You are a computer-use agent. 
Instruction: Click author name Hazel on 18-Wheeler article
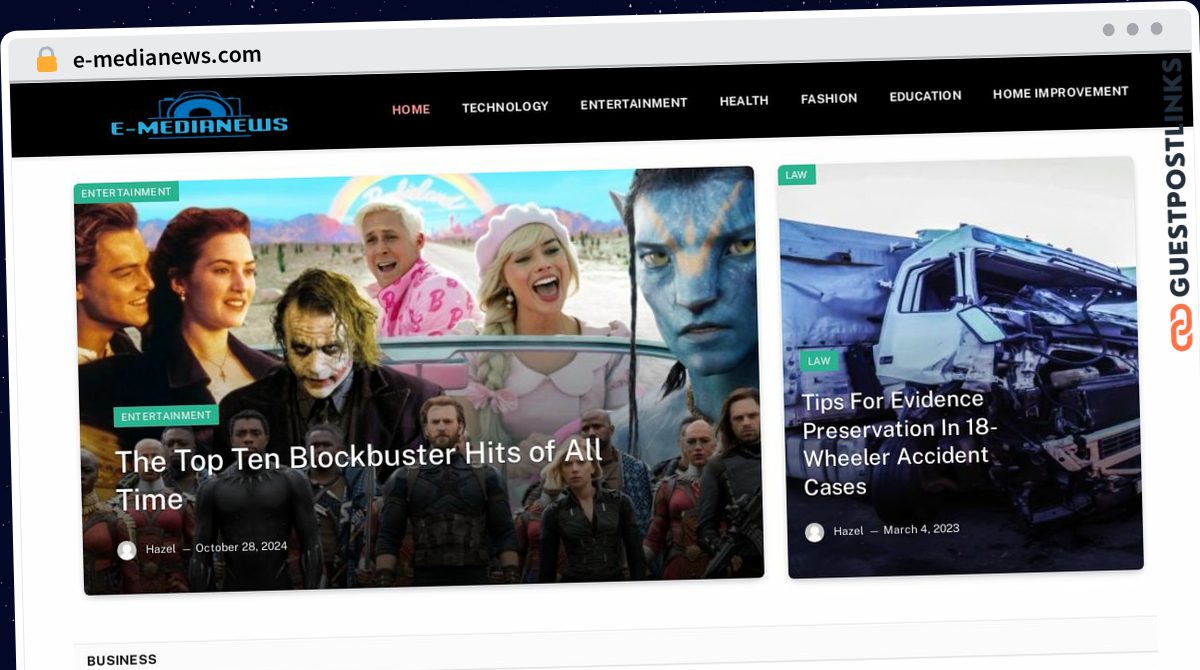(x=848, y=531)
